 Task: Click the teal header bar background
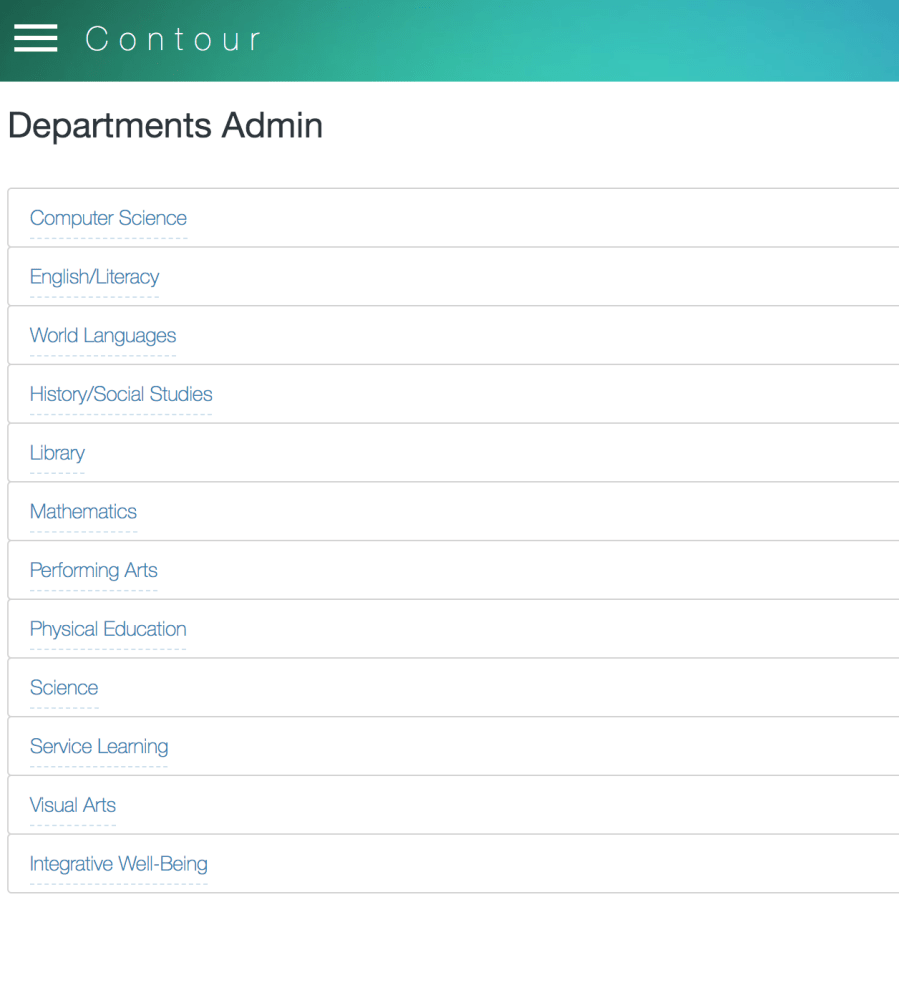point(600,40)
